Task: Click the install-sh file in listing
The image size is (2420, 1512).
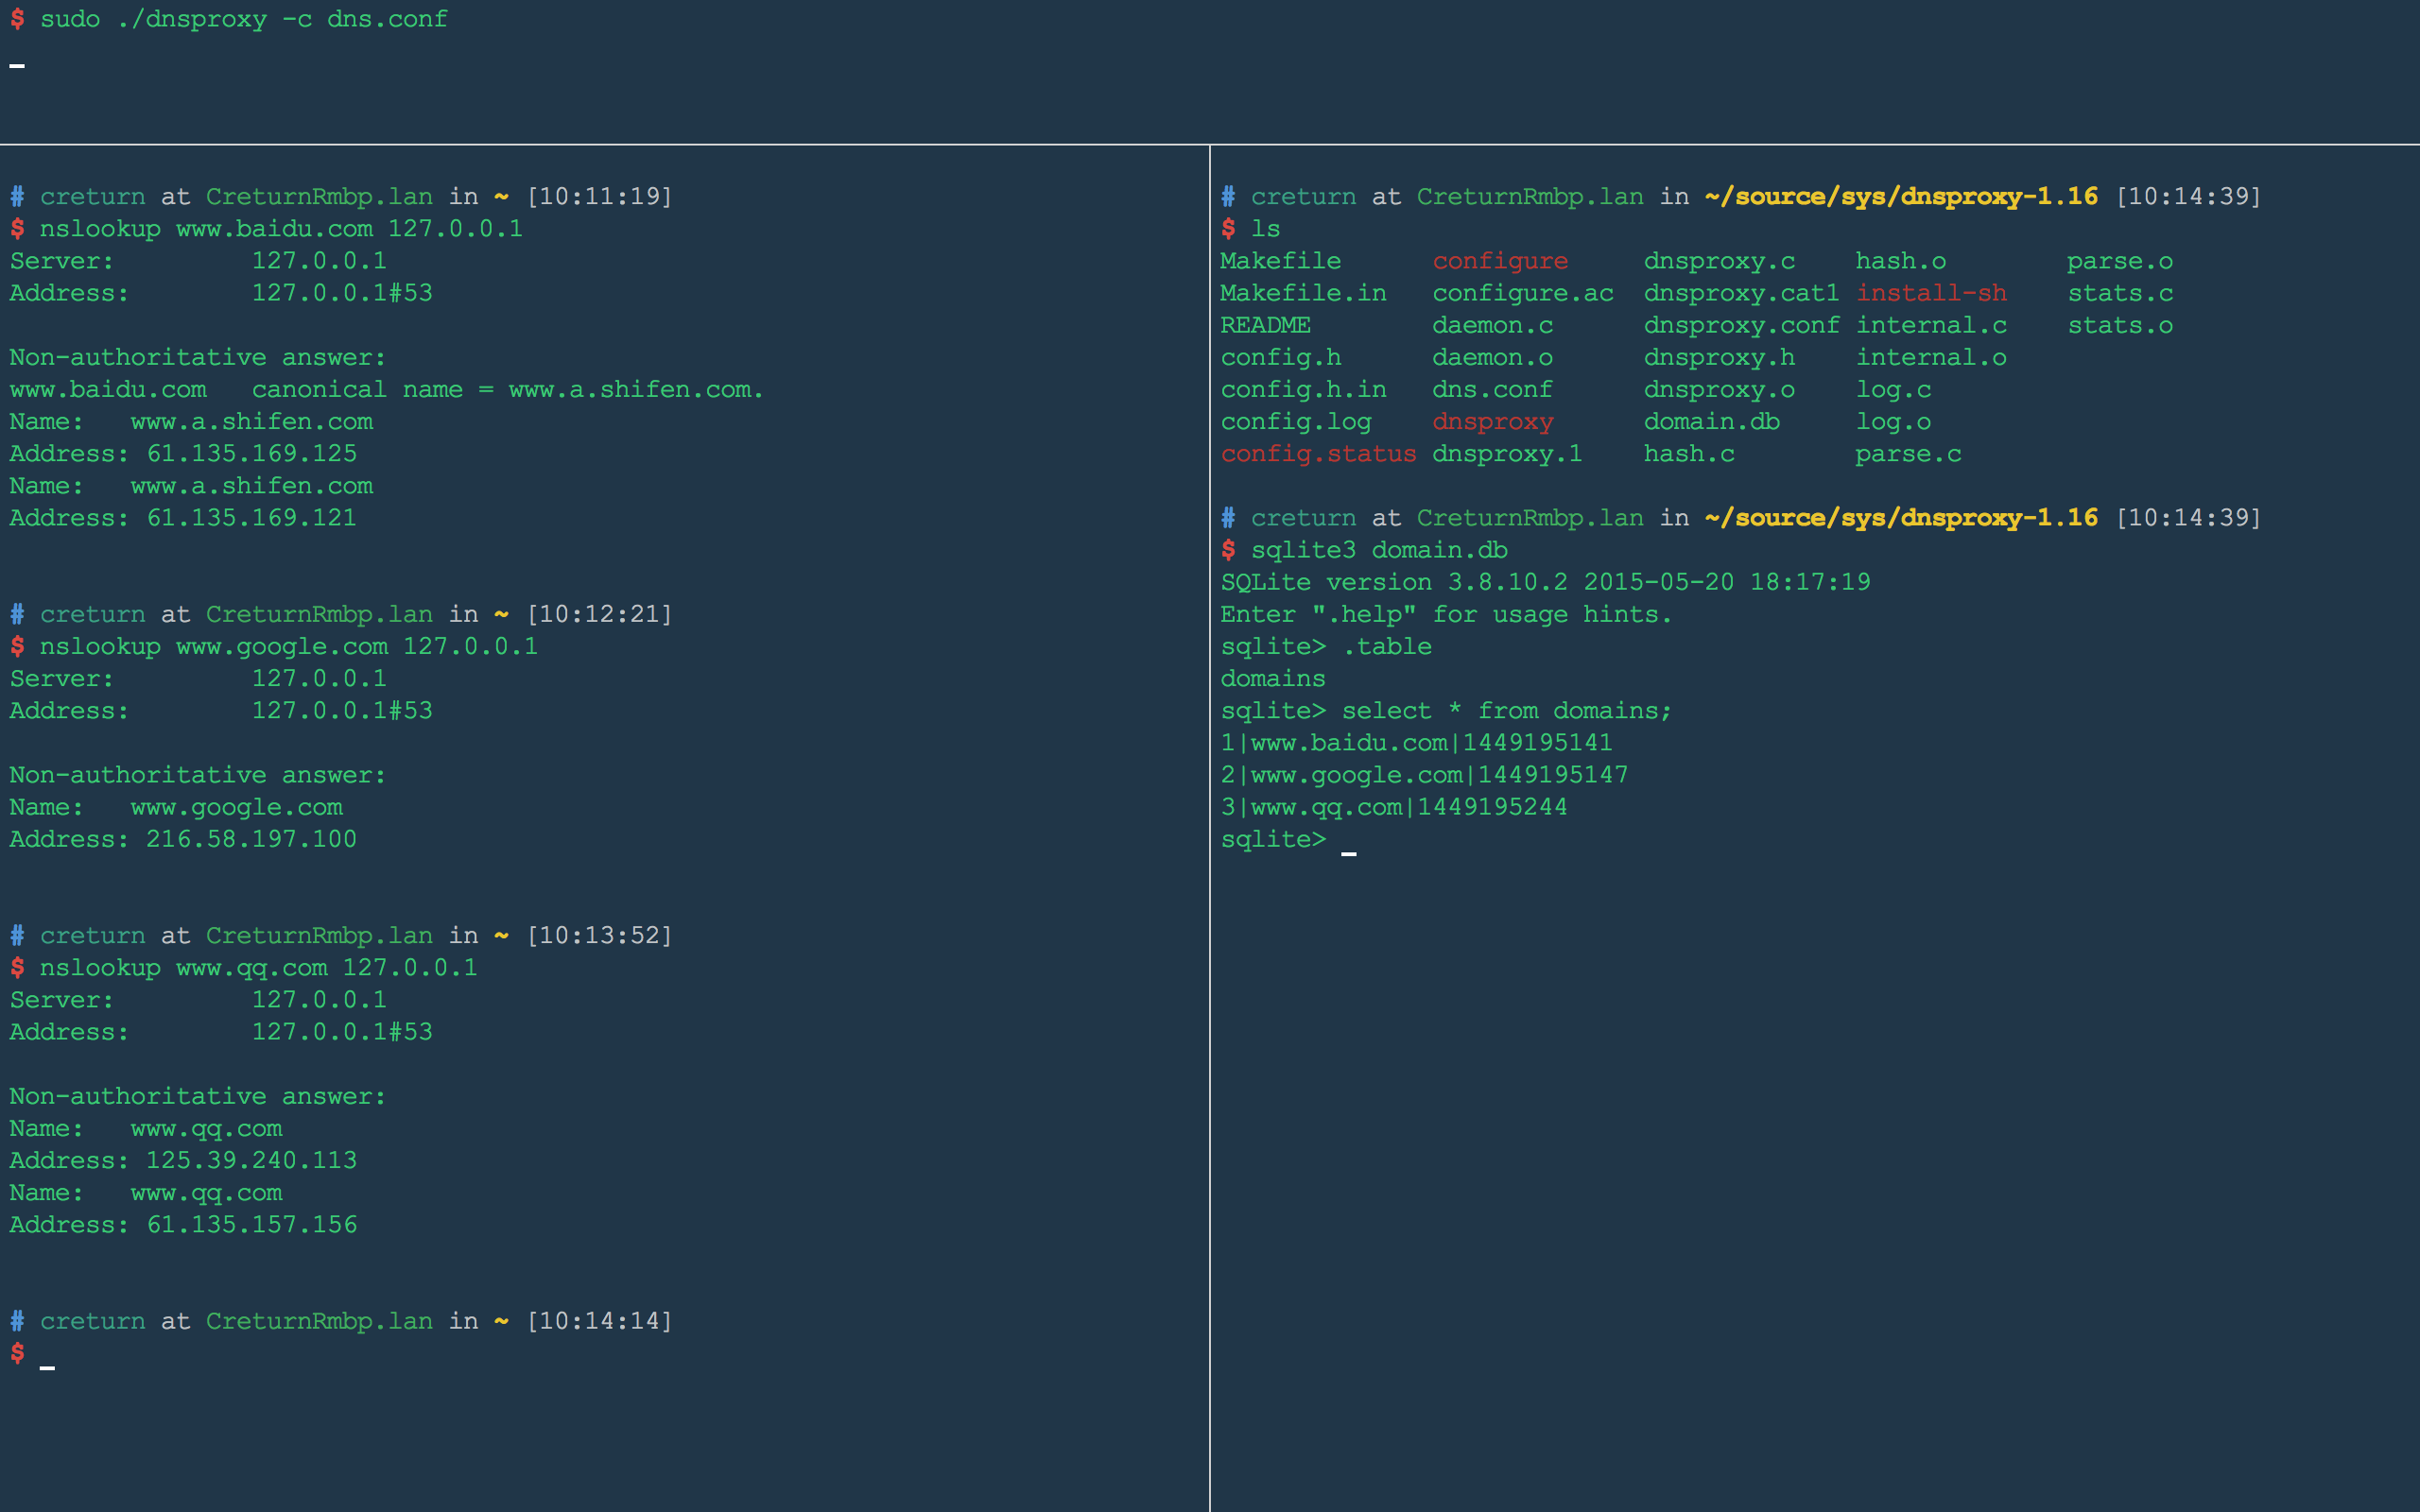Action: [x=1930, y=293]
